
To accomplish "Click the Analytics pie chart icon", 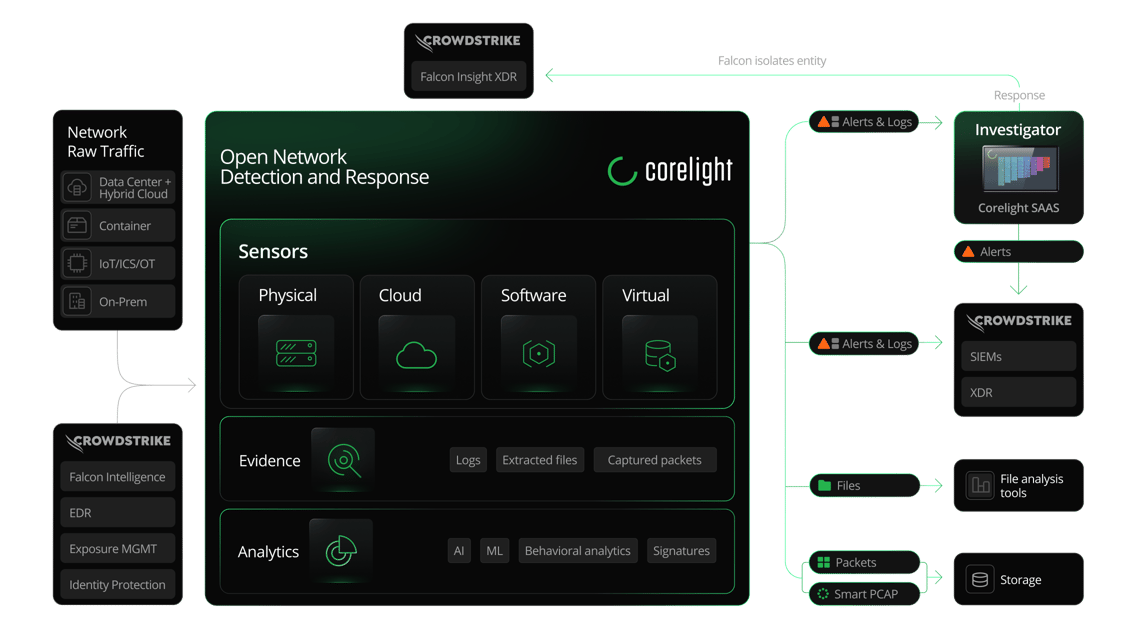I will 341,551.
